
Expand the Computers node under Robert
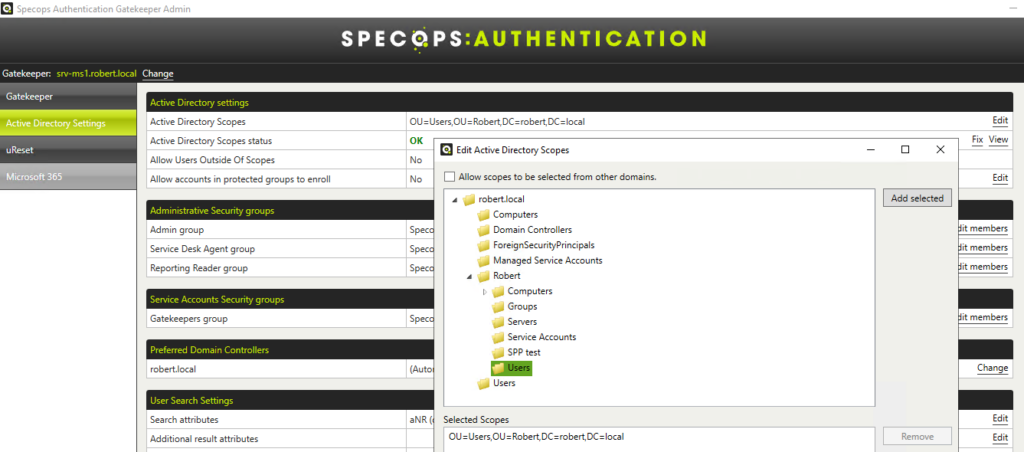click(x=484, y=291)
